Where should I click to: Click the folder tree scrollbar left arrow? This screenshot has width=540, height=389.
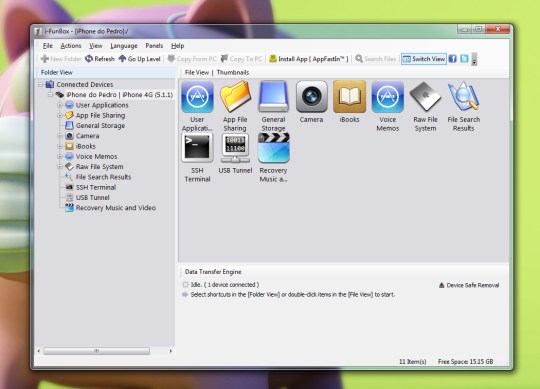[x=39, y=351]
